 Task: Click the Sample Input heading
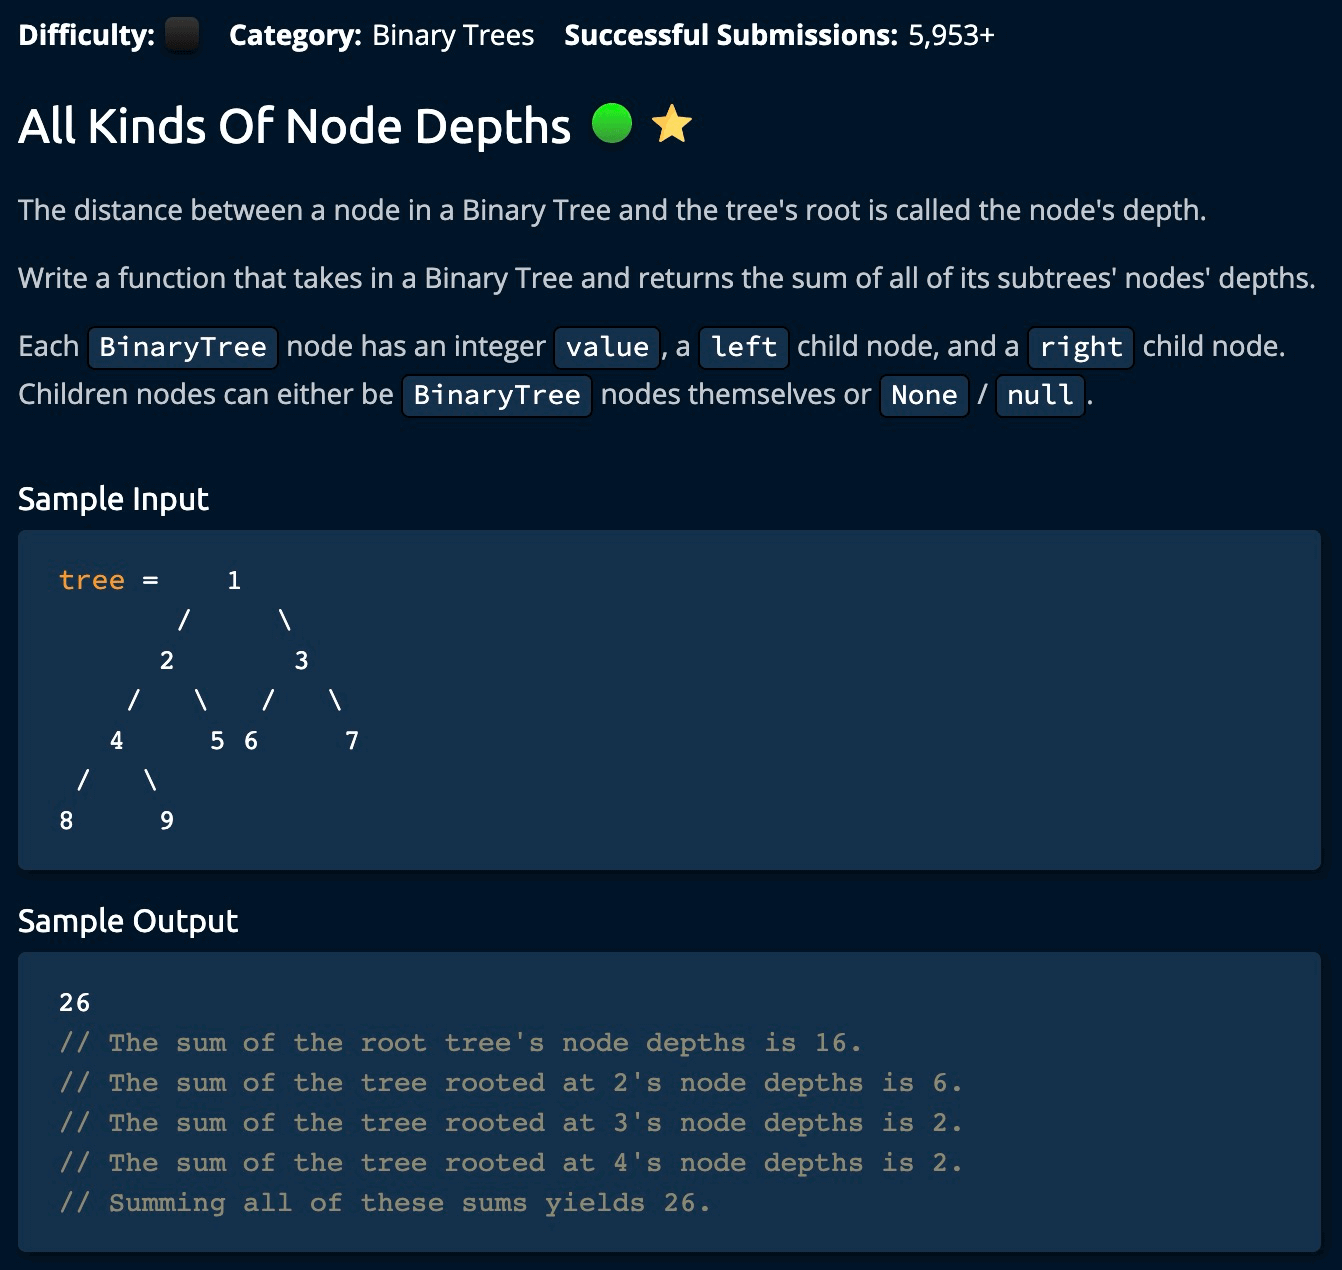click(x=113, y=498)
